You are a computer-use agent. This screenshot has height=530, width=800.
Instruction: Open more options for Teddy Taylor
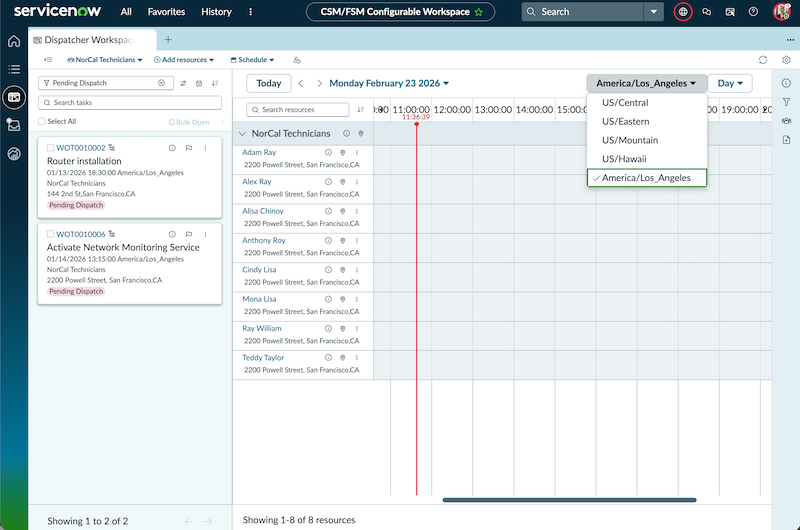[357, 358]
